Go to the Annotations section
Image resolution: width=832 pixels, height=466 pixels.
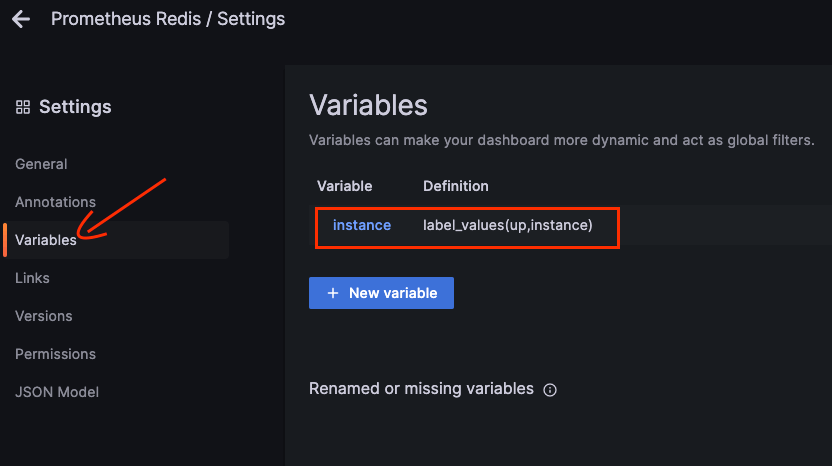[55, 202]
